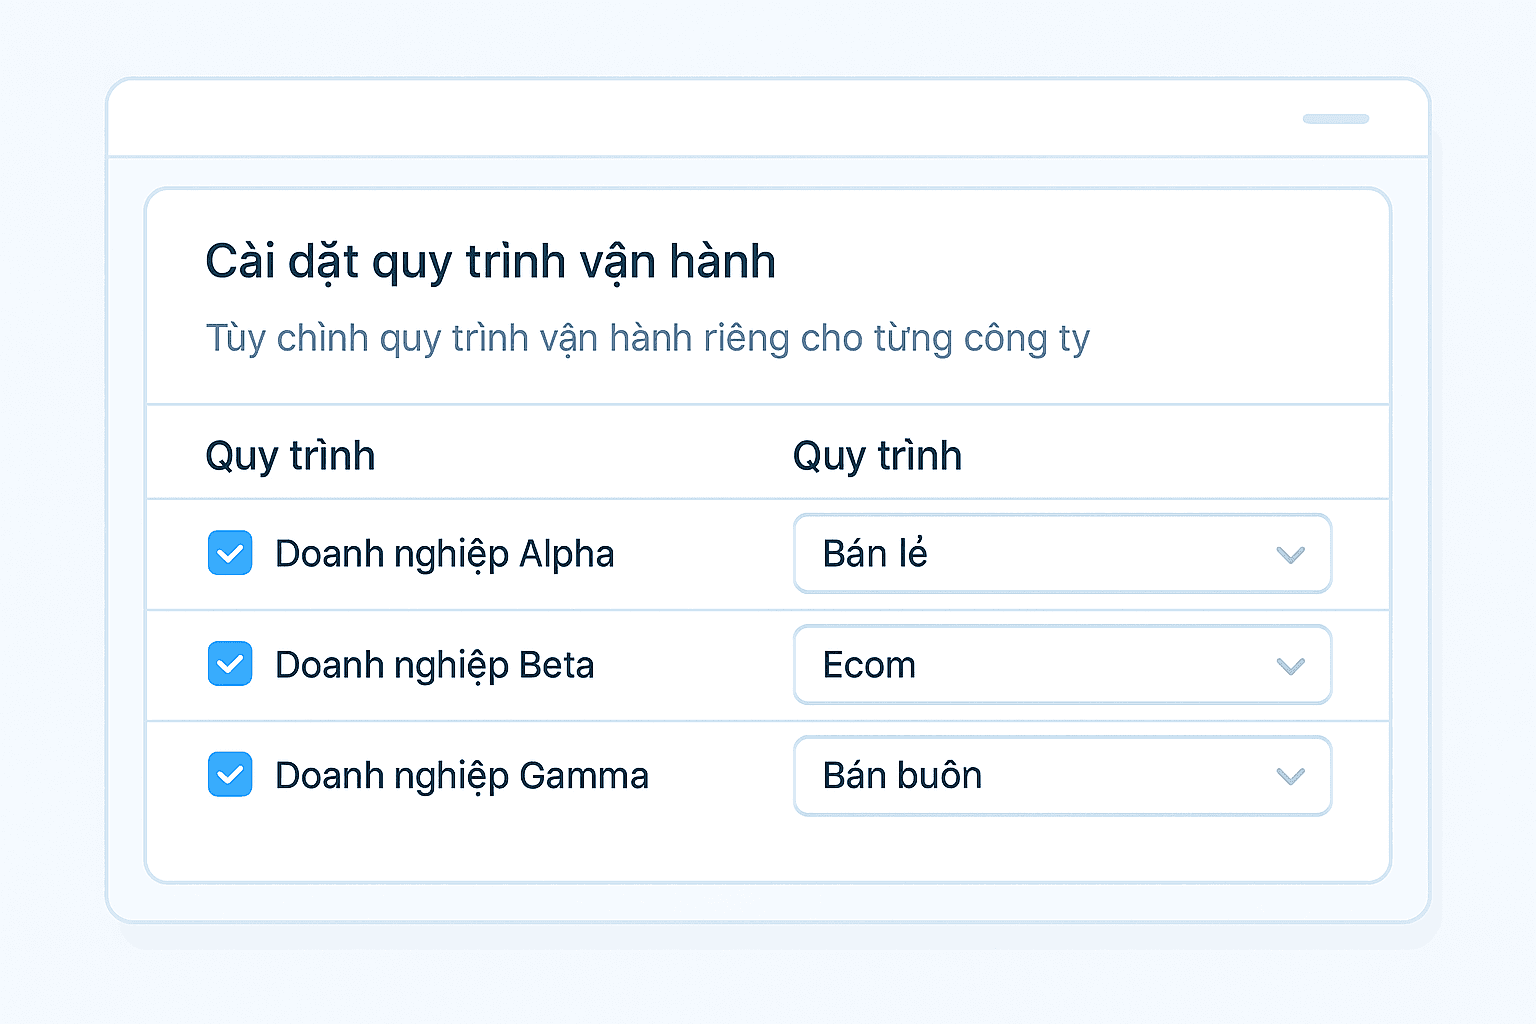
Task: Open the Bán buôn dropdown for Gamma
Action: pos(1062,775)
